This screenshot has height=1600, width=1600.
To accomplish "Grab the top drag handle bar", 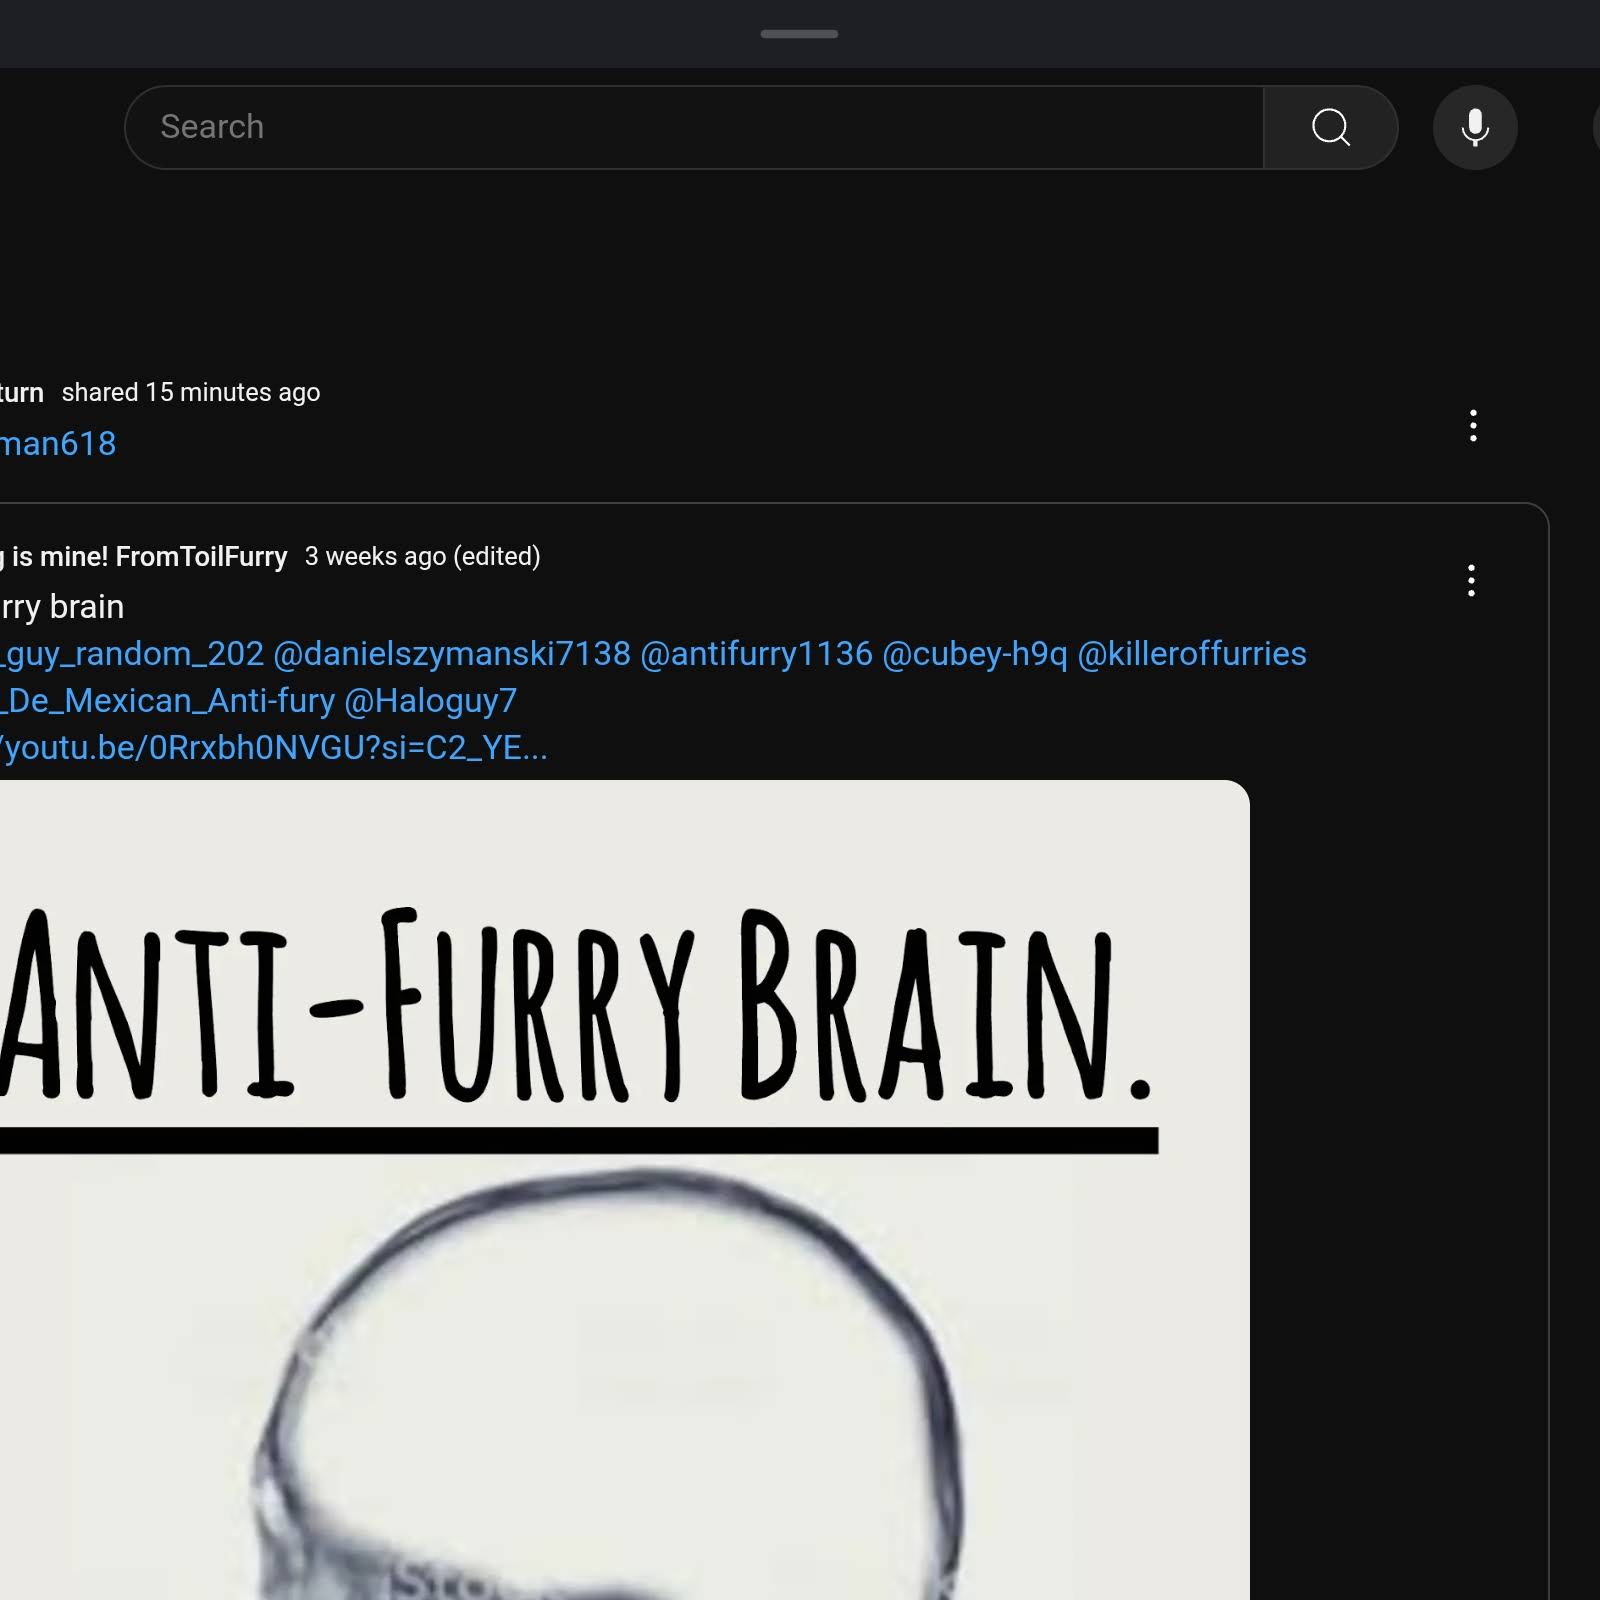I will [x=799, y=34].
